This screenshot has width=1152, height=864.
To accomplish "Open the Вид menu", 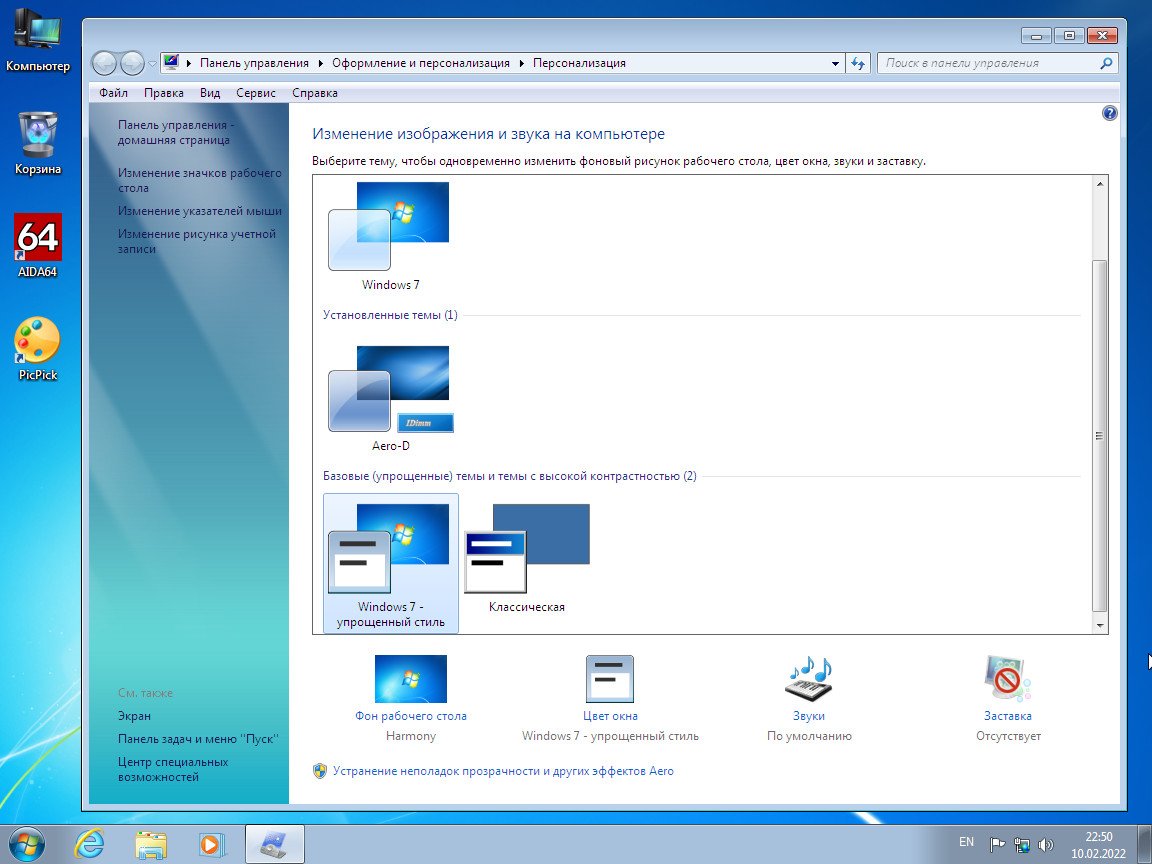I will [210, 93].
